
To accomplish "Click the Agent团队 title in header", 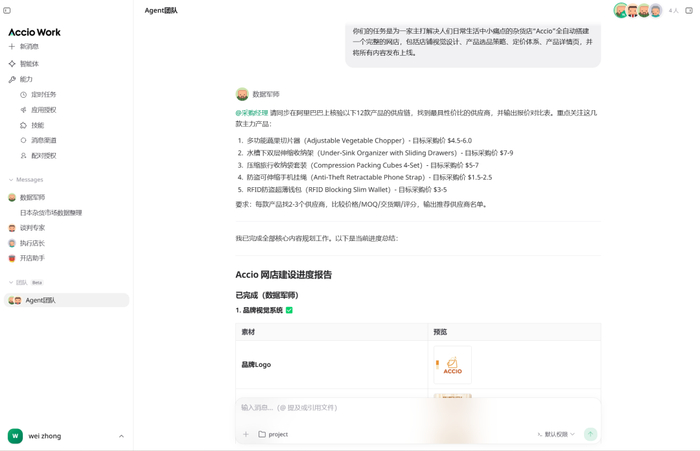I will coord(161,10).
